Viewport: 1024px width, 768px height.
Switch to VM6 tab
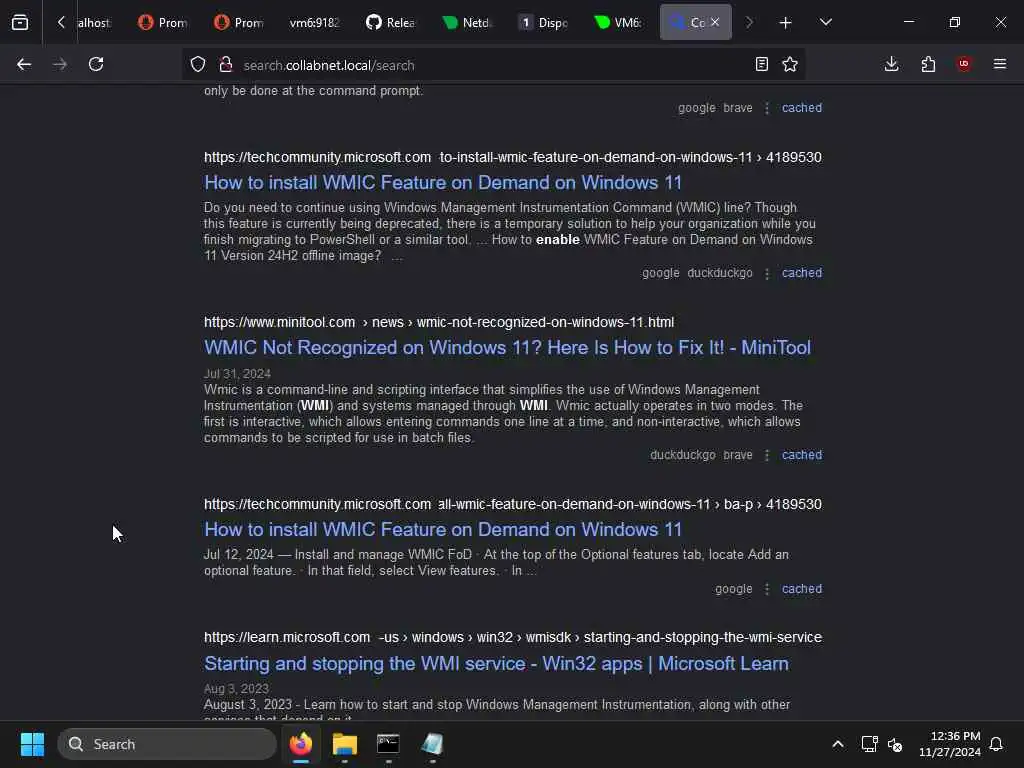click(x=618, y=23)
